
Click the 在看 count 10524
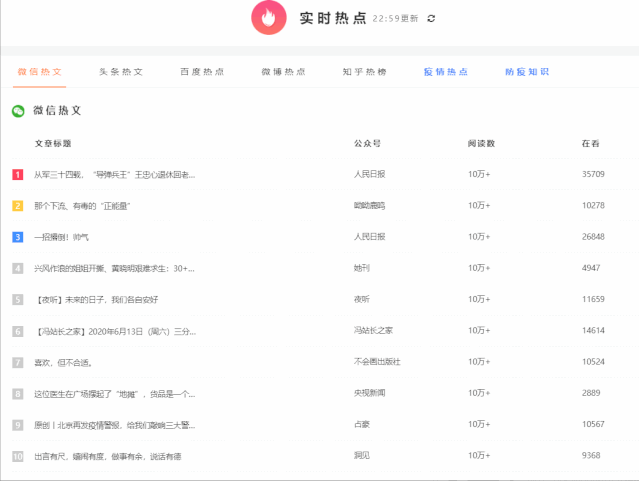pos(593,362)
